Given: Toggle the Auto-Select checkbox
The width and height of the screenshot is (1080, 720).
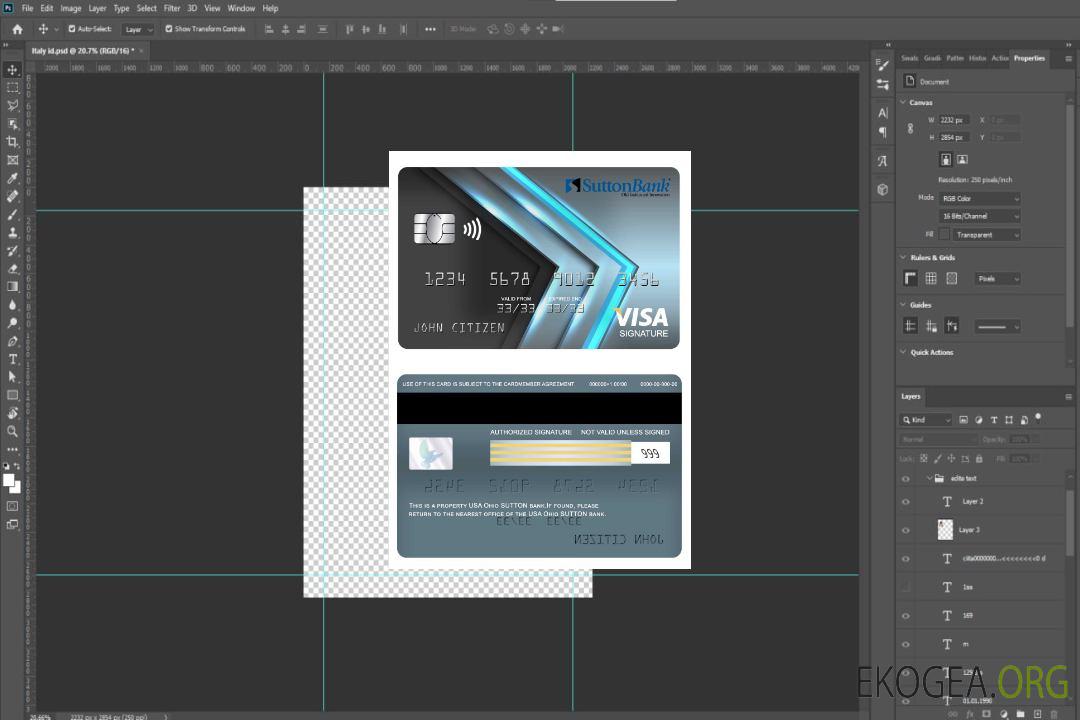Looking at the screenshot, I should 72,29.
